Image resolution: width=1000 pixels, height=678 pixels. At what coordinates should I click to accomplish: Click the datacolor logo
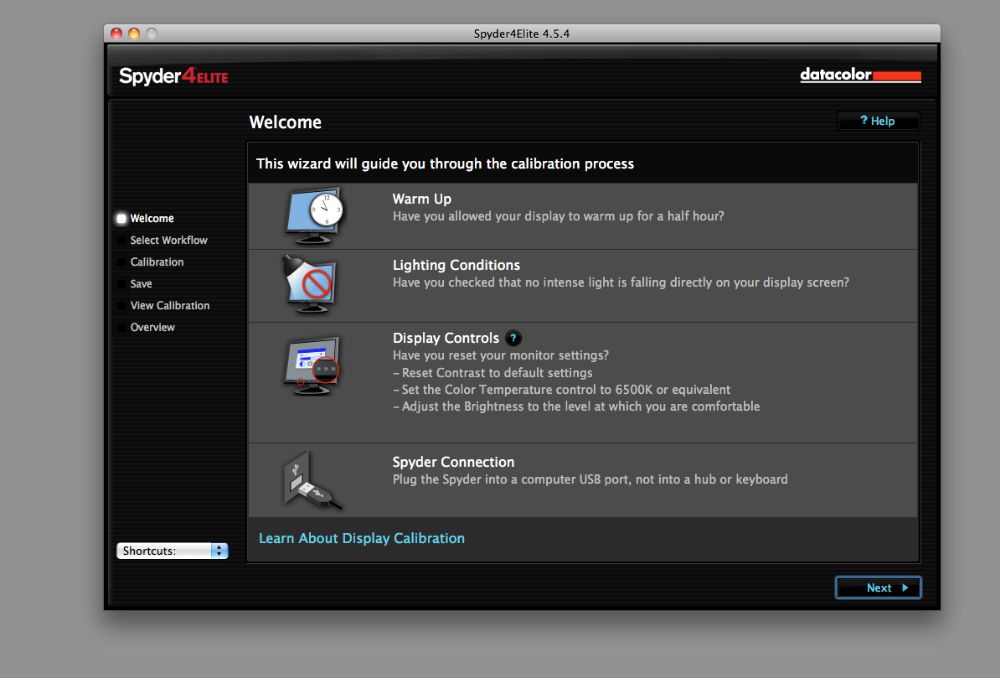(x=860, y=75)
